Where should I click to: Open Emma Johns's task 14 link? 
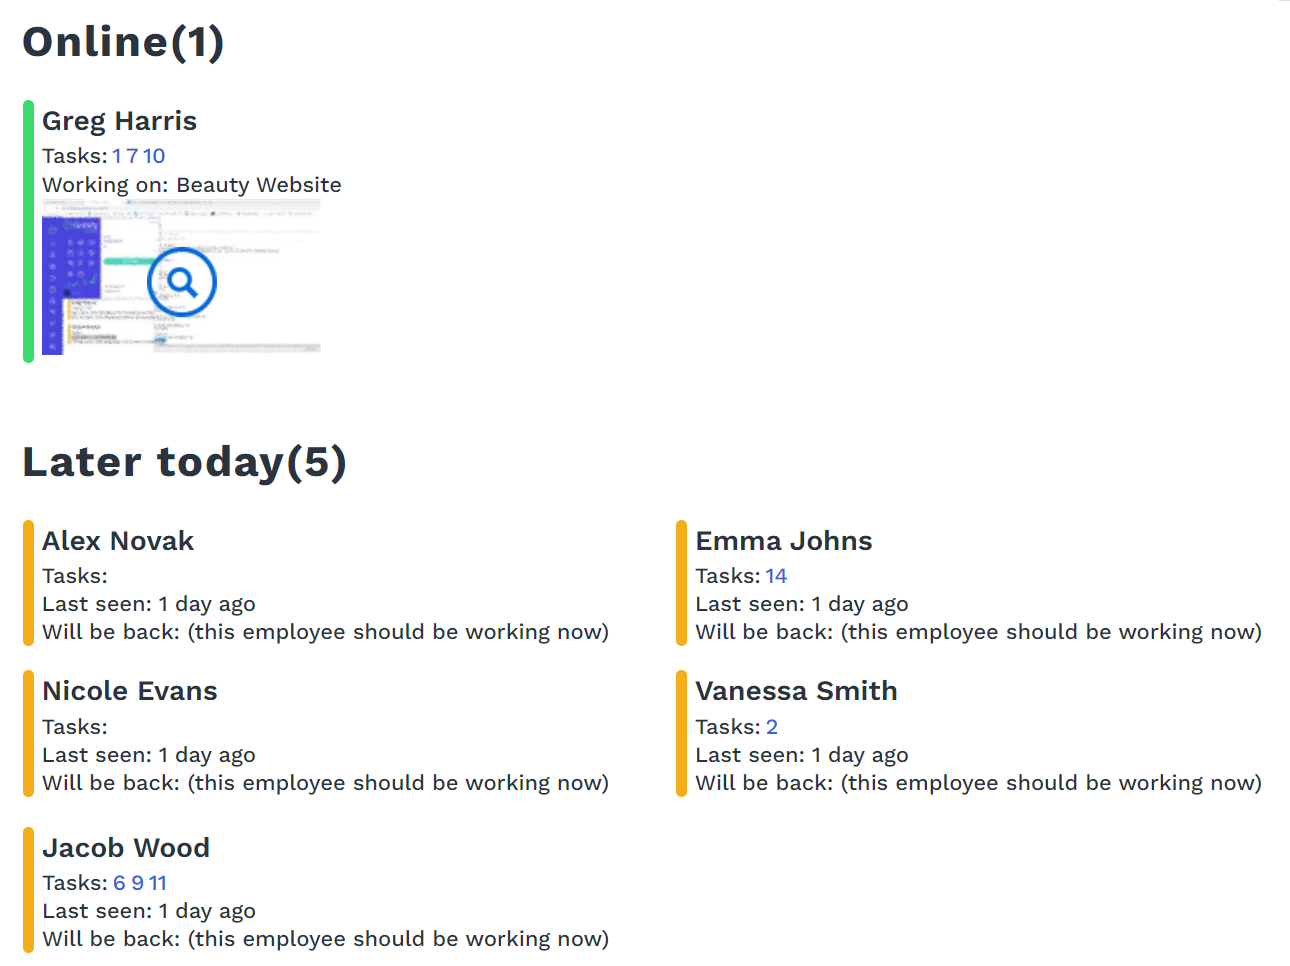pyautogui.click(x=776, y=576)
